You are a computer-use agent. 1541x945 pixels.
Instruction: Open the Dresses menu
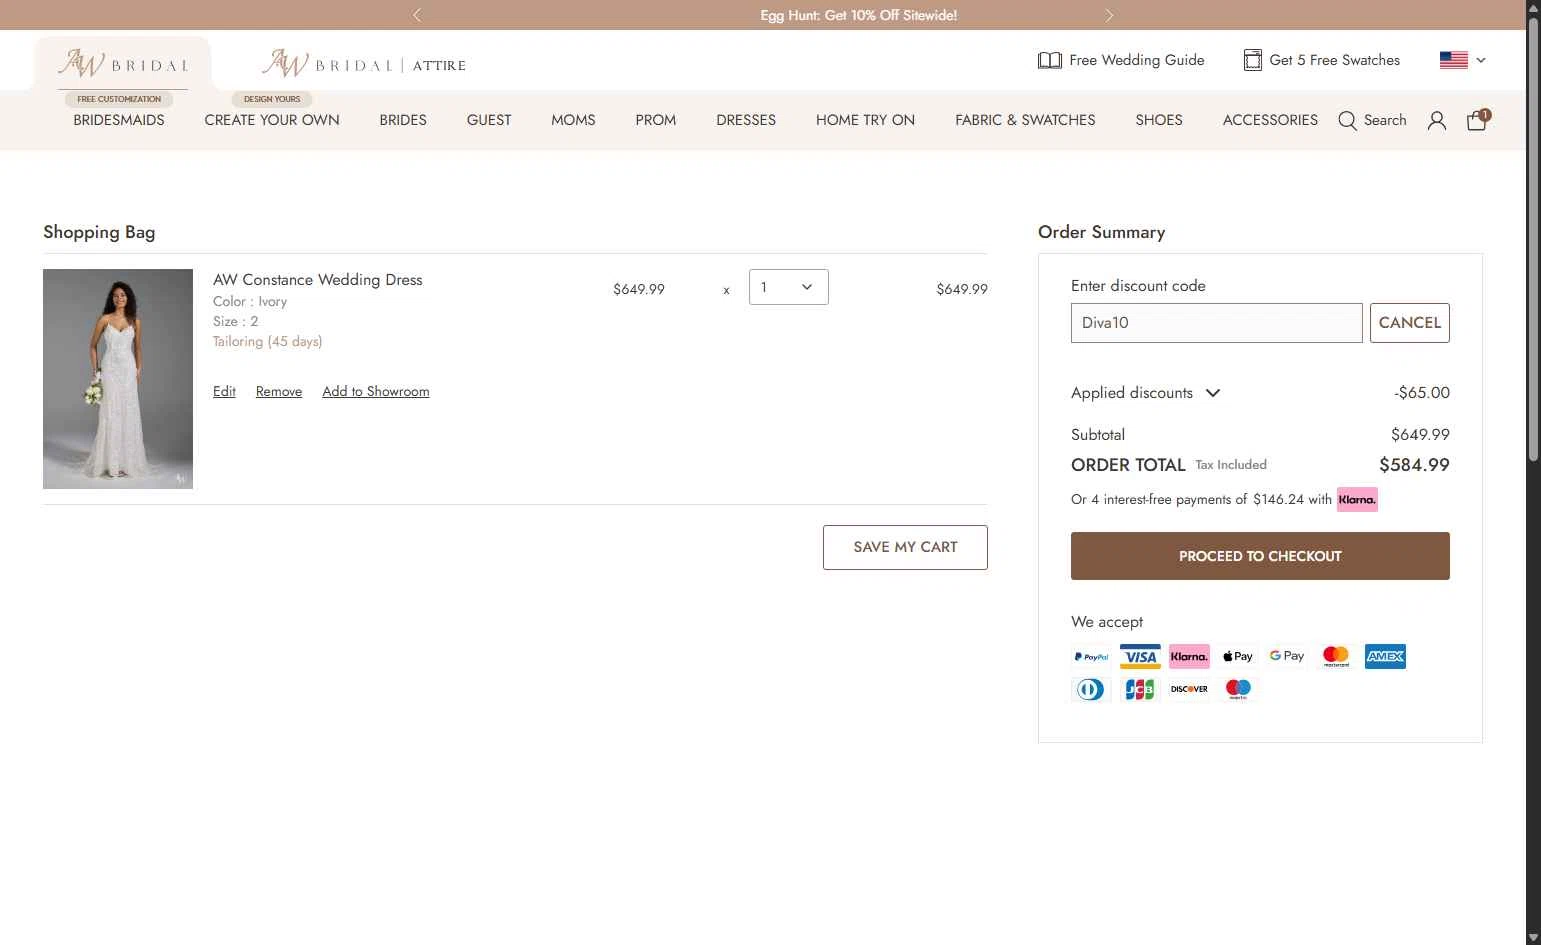[746, 120]
